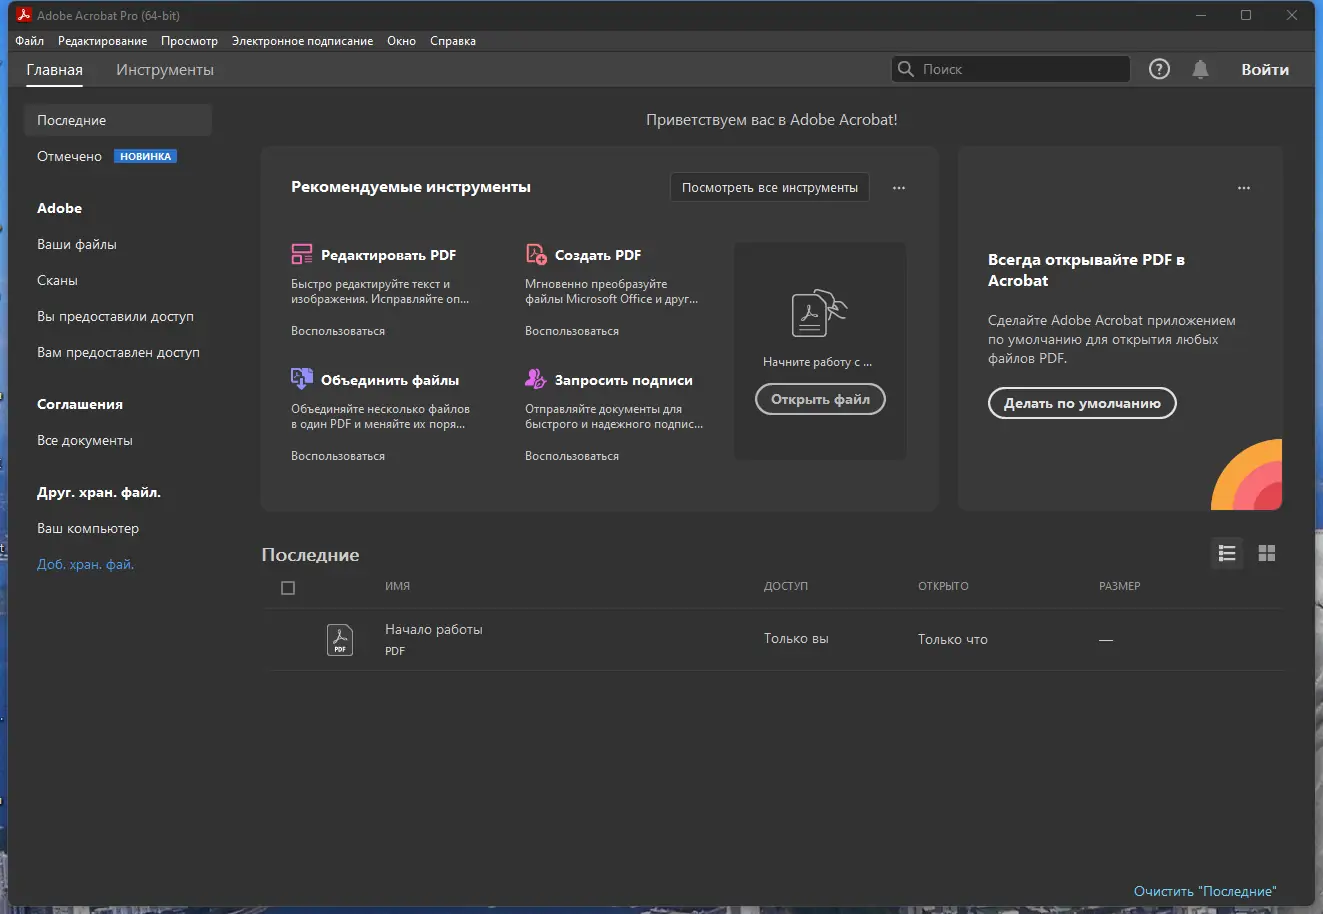The height and width of the screenshot is (914, 1323).
Task: Switch to grid thumbnail view
Action: (1267, 553)
